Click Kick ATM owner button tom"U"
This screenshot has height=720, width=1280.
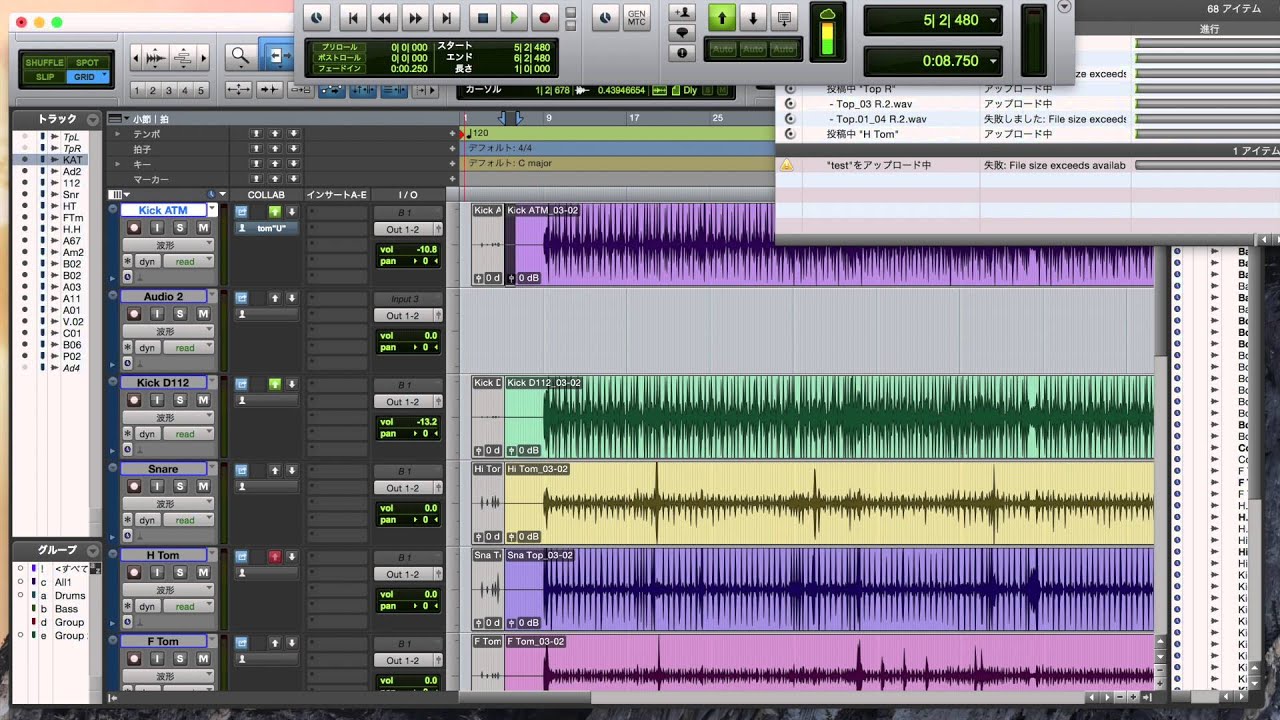[266, 228]
